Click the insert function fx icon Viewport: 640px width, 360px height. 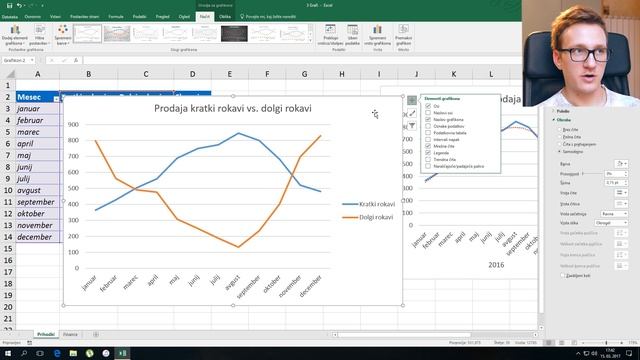click(76, 60)
